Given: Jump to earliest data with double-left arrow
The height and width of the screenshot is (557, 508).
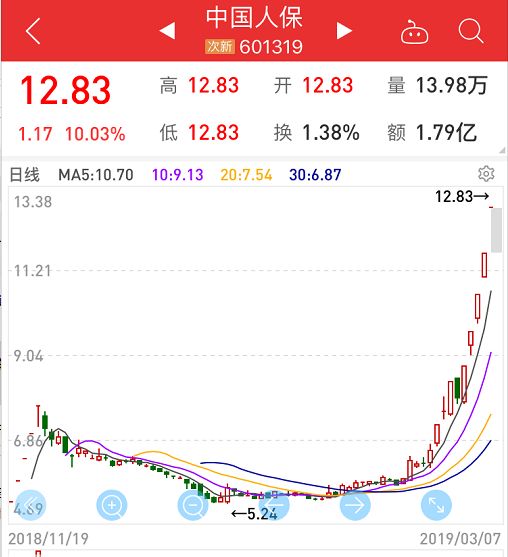Looking at the screenshot, I should tap(31, 505).
